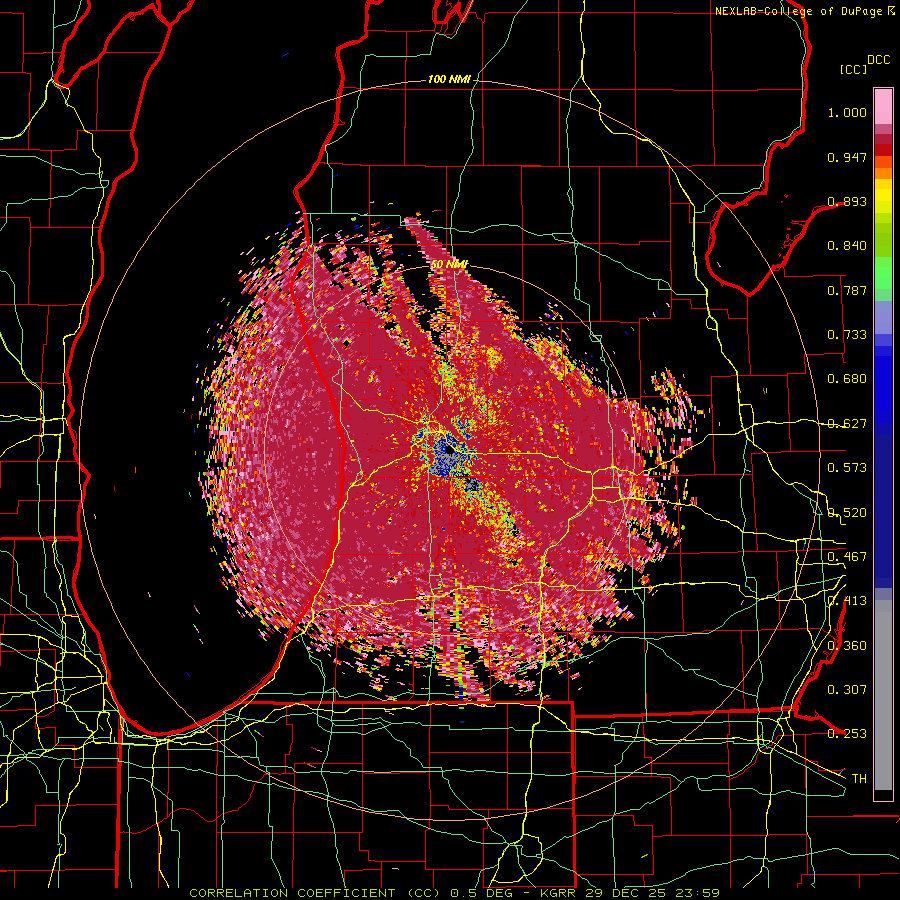Select the 0.893 scale value
Viewport: 900px width, 900px height.
click(847, 201)
